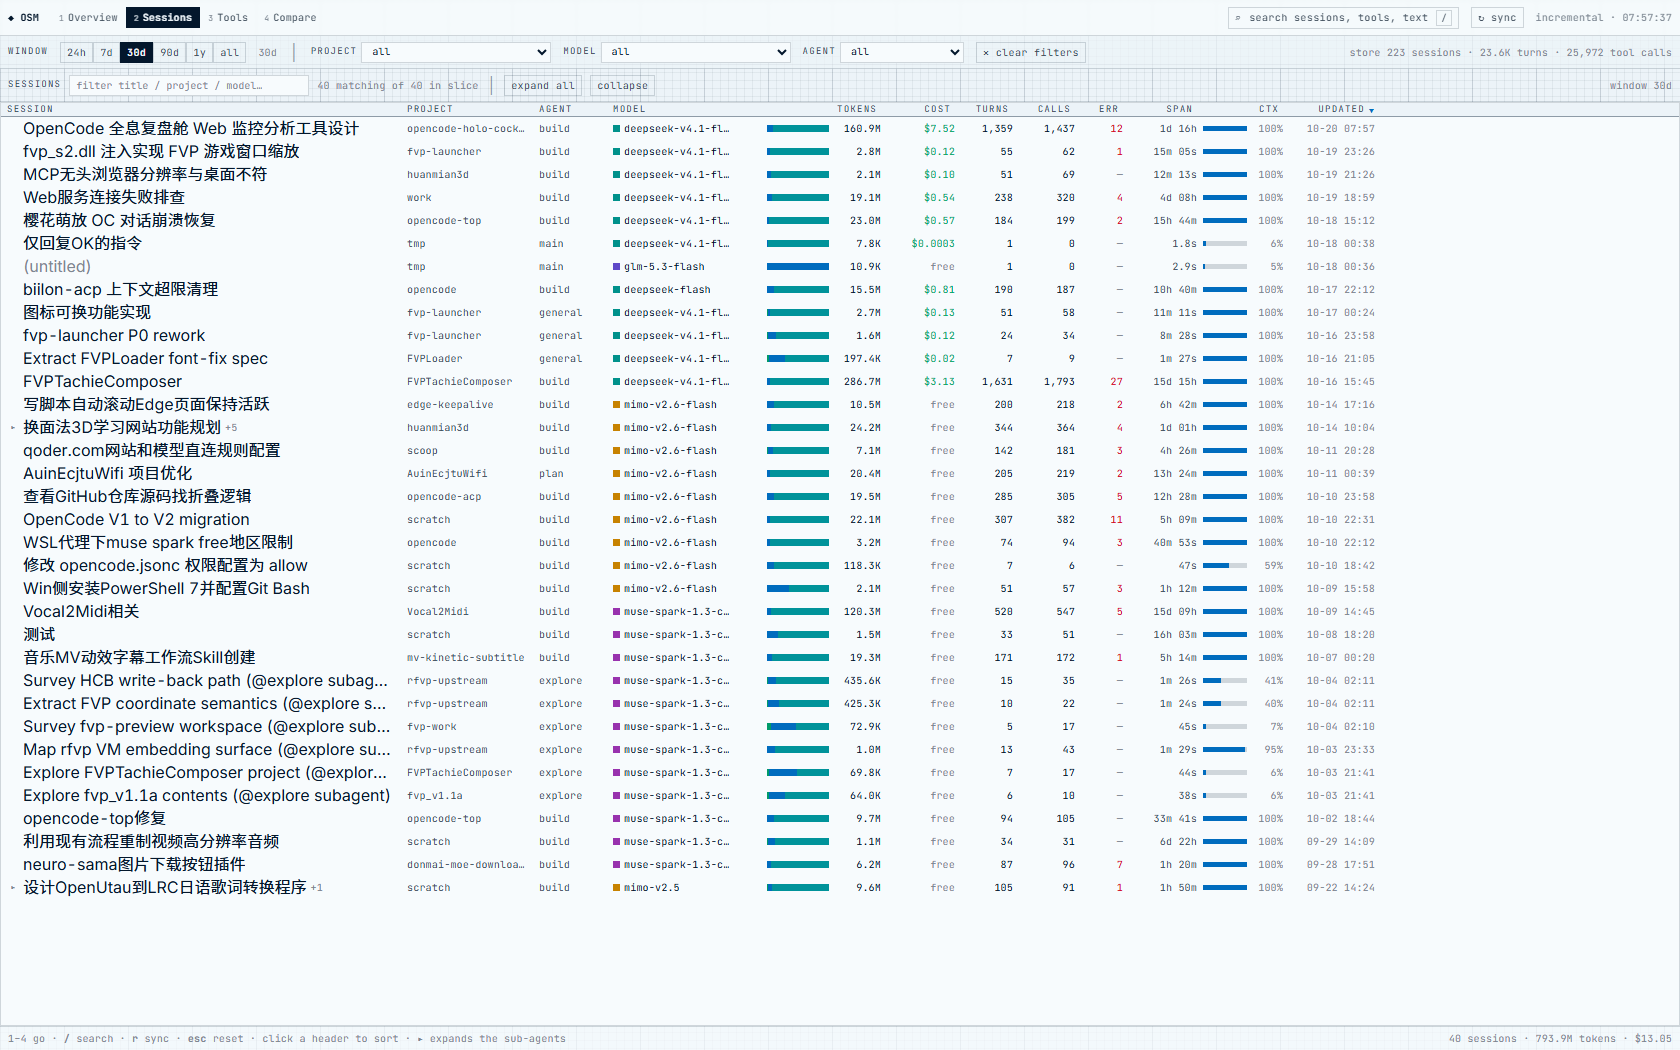
Task: Open the Compare tab
Action: point(290,17)
